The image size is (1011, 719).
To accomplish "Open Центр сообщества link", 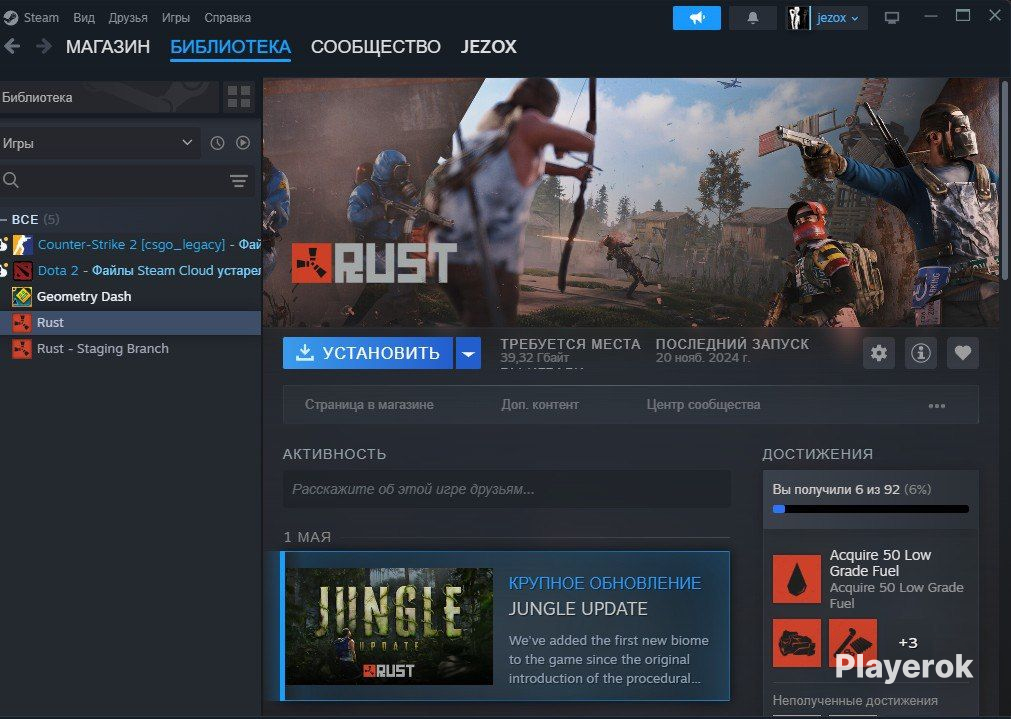I will [x=703, y=405].
